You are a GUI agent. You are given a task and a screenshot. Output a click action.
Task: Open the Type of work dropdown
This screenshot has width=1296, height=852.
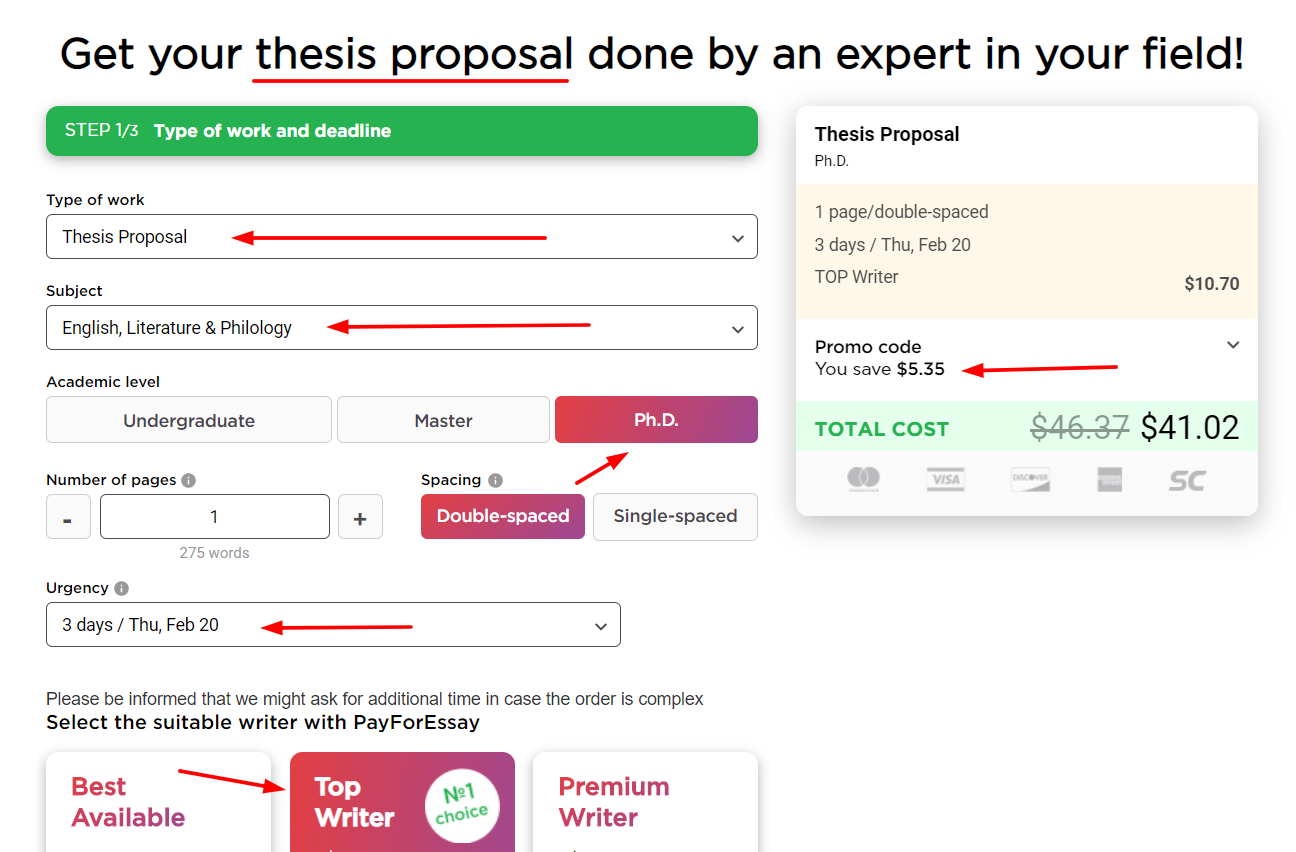[402, 237]
